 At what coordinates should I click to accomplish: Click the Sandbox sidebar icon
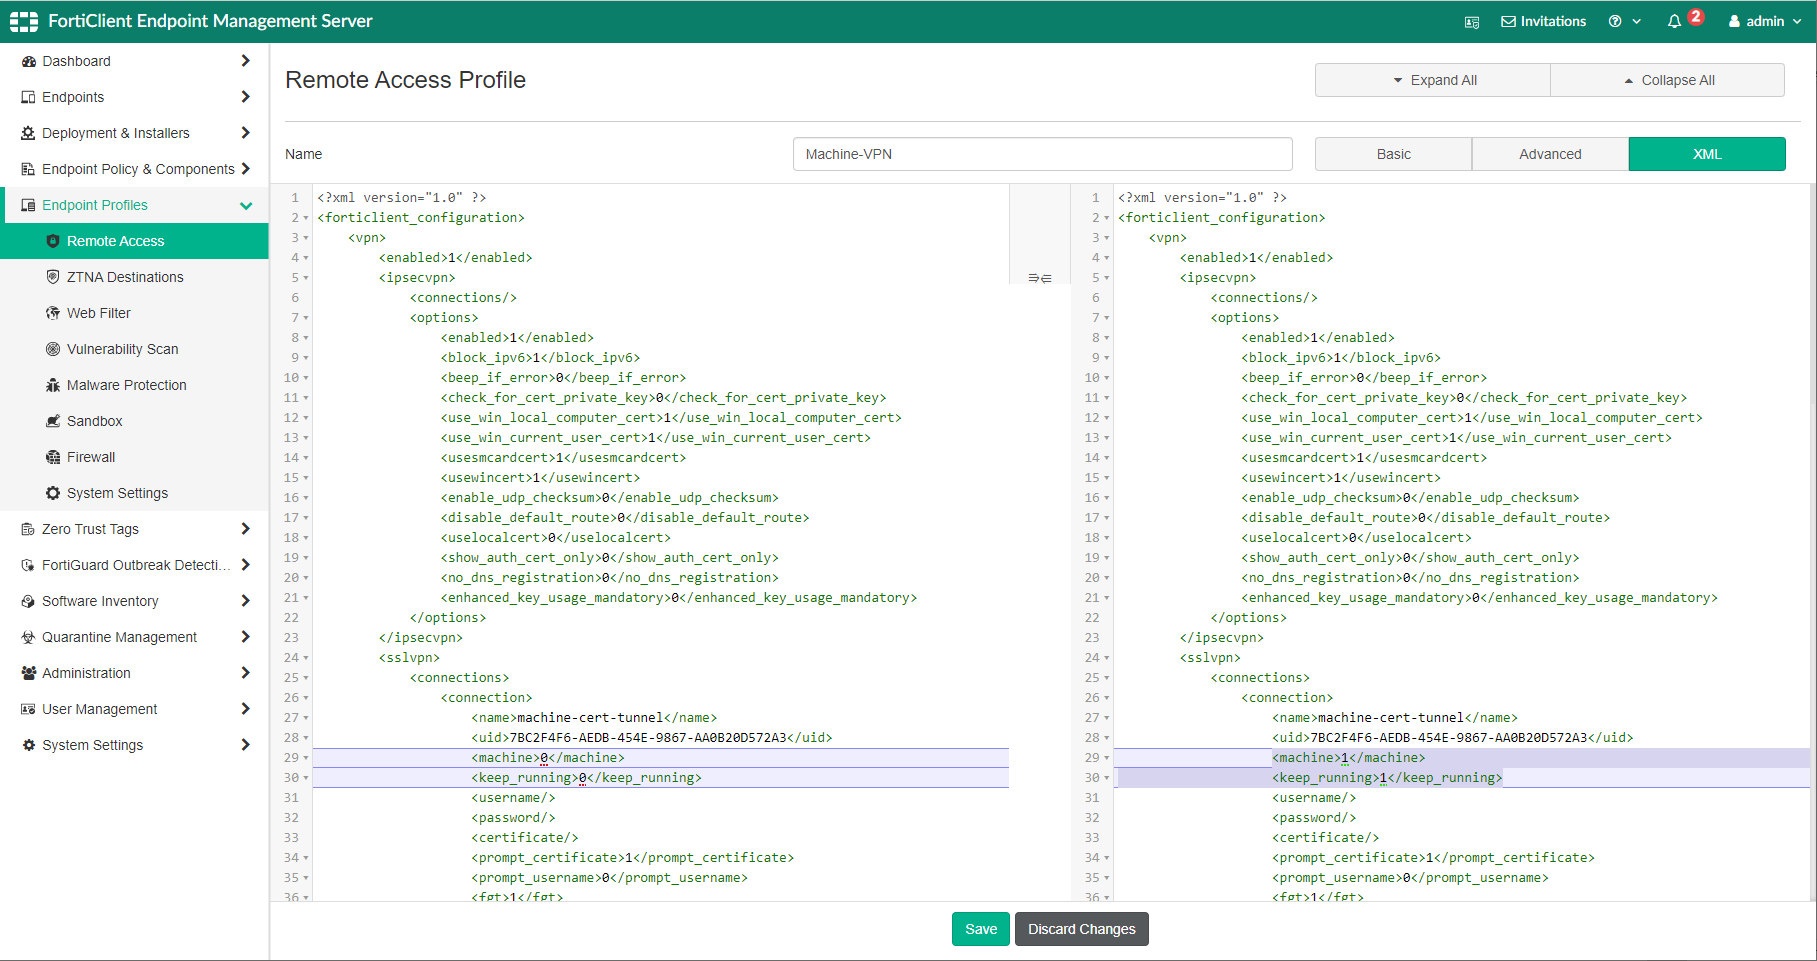[x=53, y=421]
